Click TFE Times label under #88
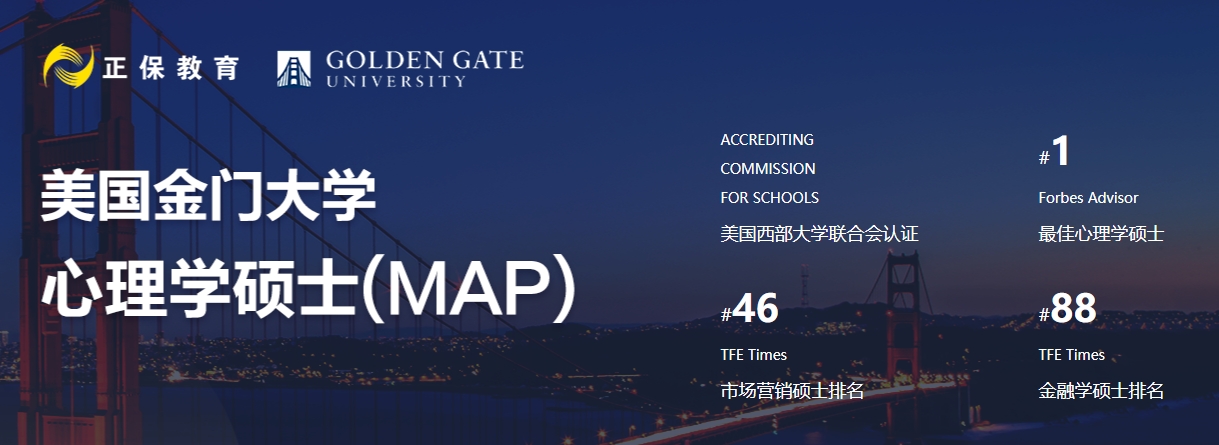Screen dimensions: 1219x445 point(1072,354)
